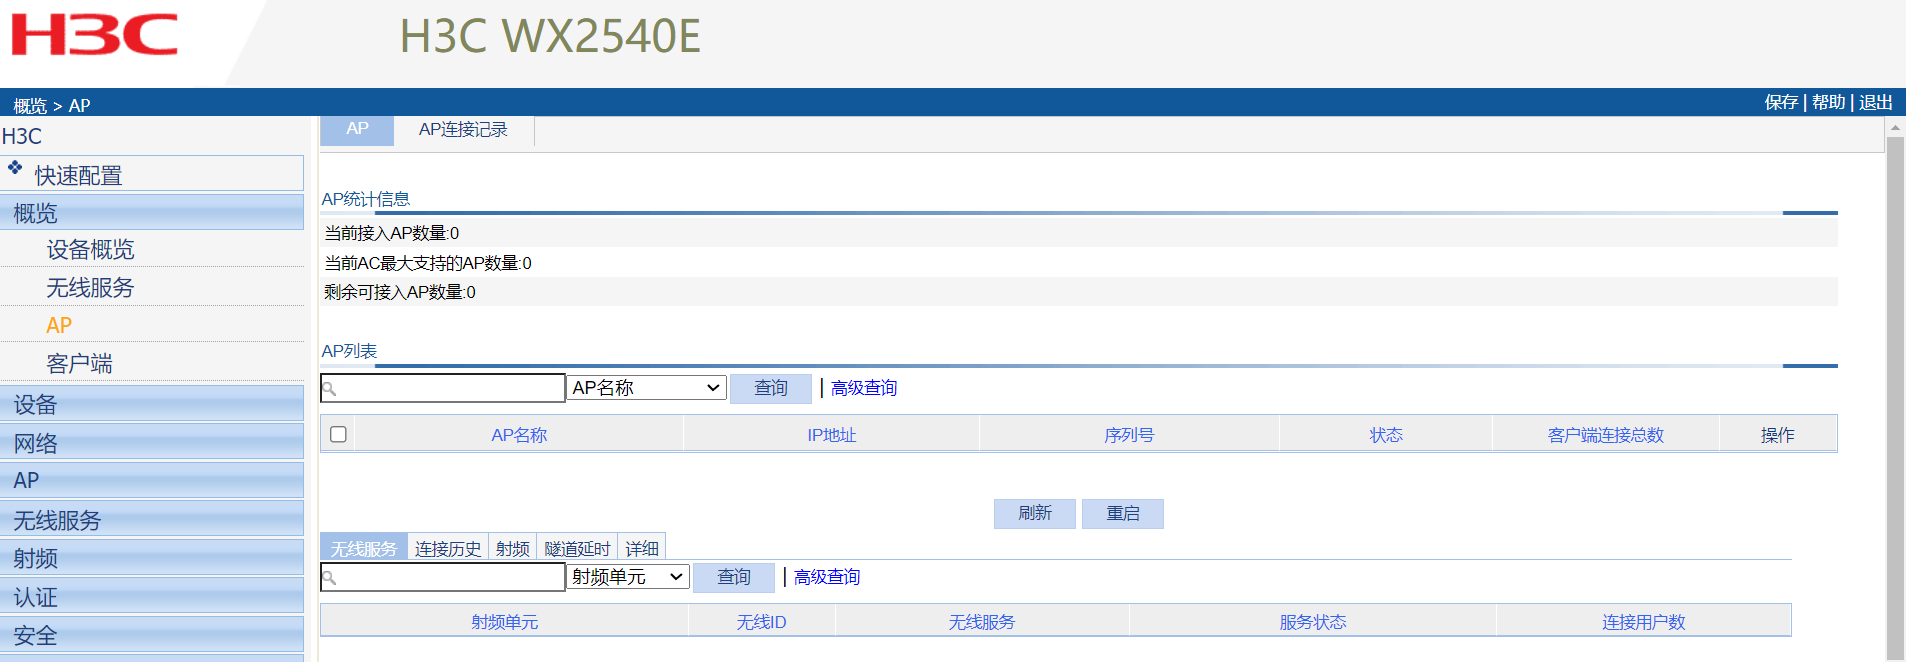This screenshot has width=1906, height=662.
Task: Click the magnifier icon in radio unit search
Action: [329, 578]
